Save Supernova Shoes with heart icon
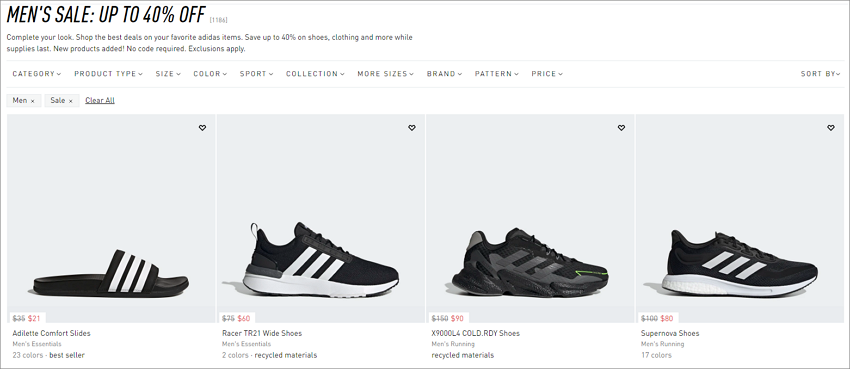 pyautogui.click(x=831, y=128)
